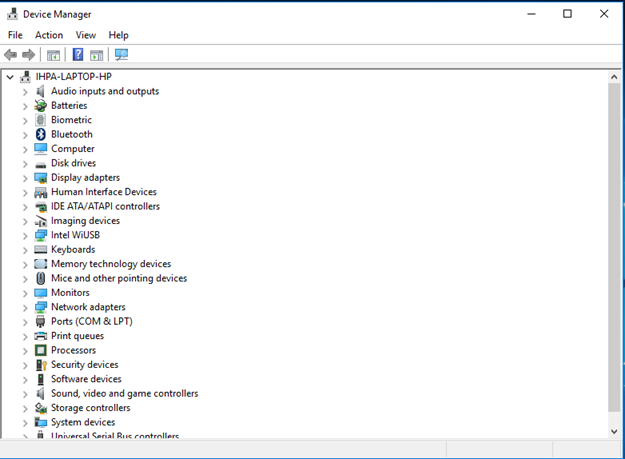Click the Security devices icon
625x459 pixels.
point(41,365)
